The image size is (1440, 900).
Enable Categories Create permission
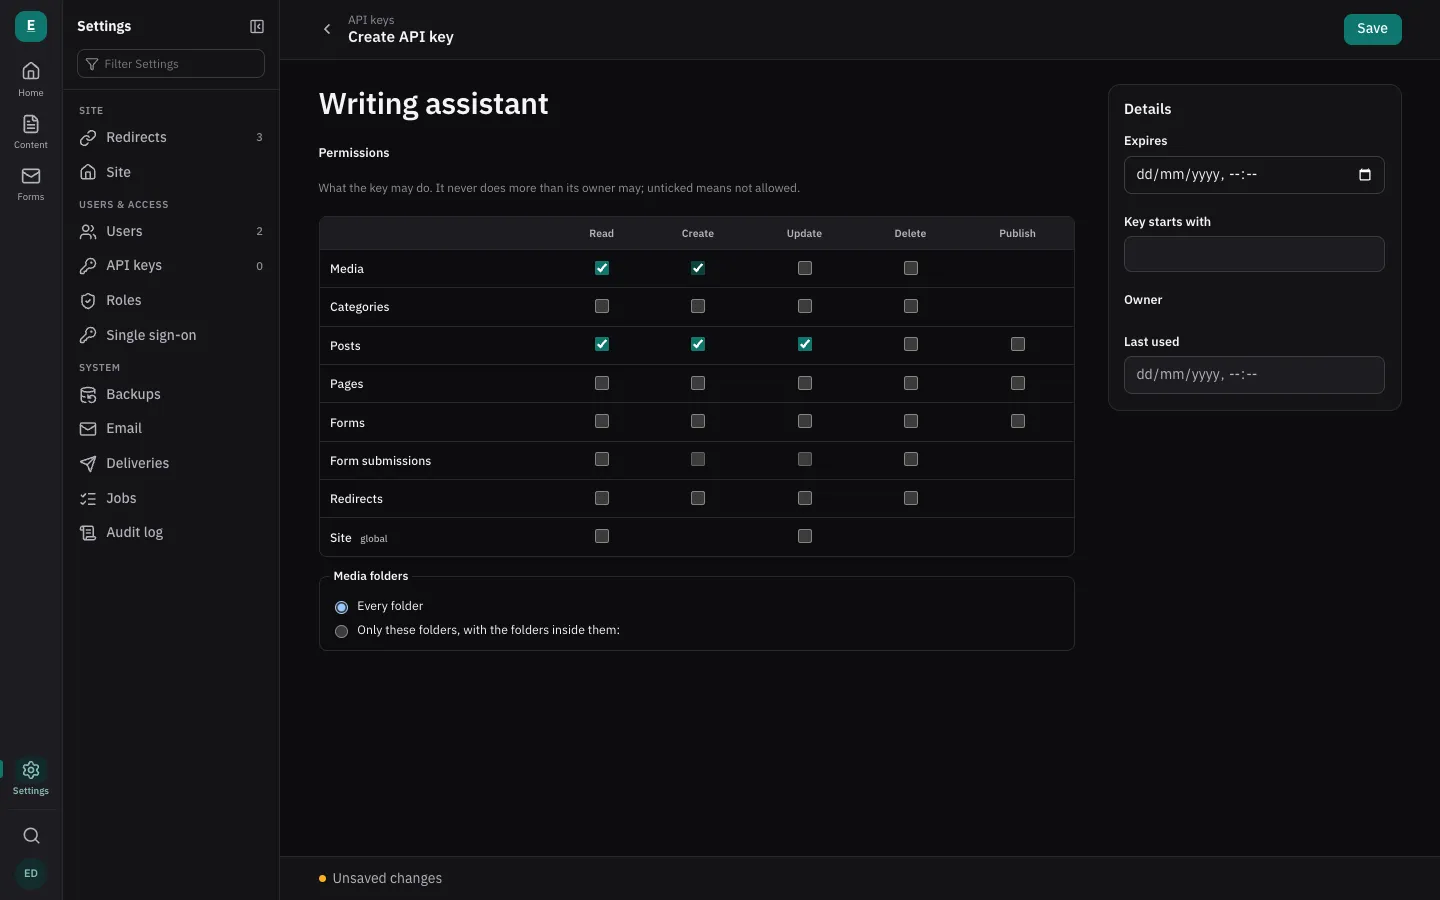pyautogui.click(x=698, y=306)
